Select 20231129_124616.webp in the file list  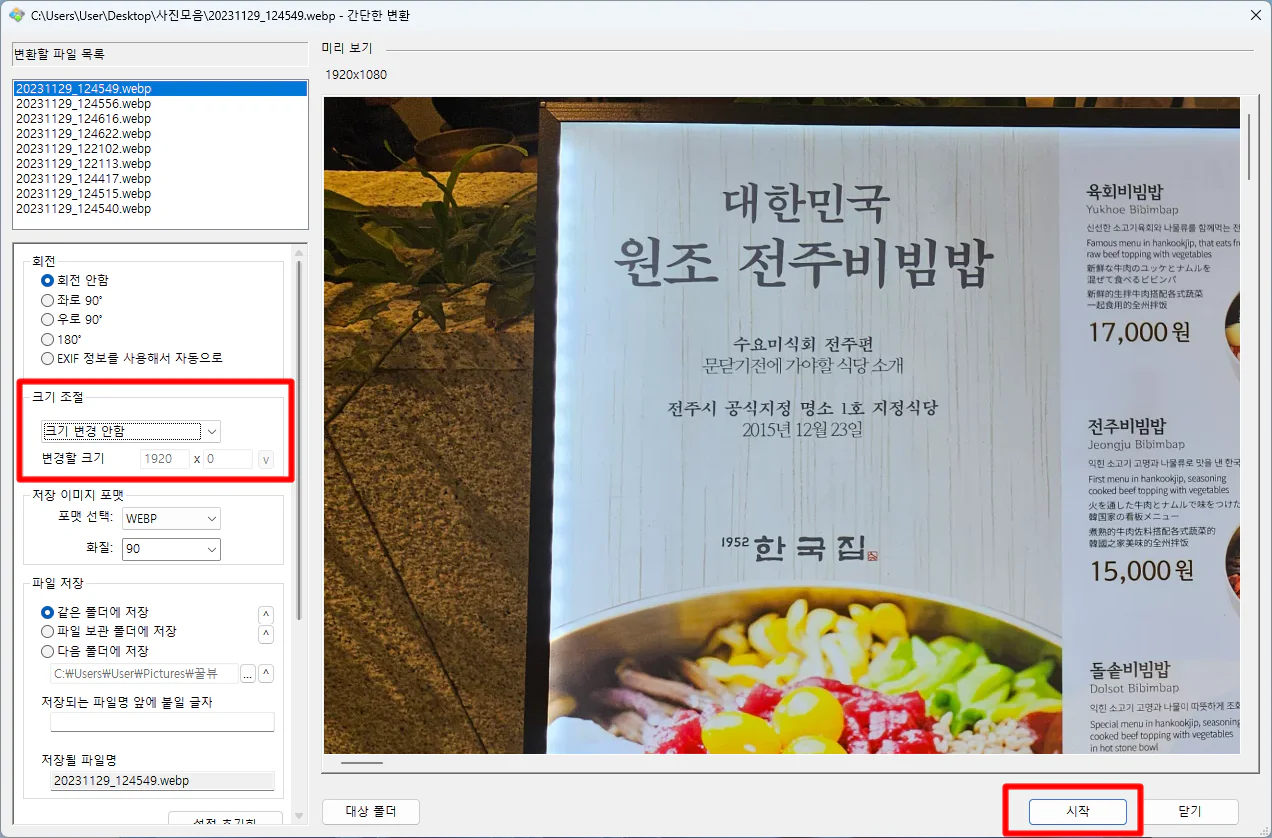(x=160, y=118)
